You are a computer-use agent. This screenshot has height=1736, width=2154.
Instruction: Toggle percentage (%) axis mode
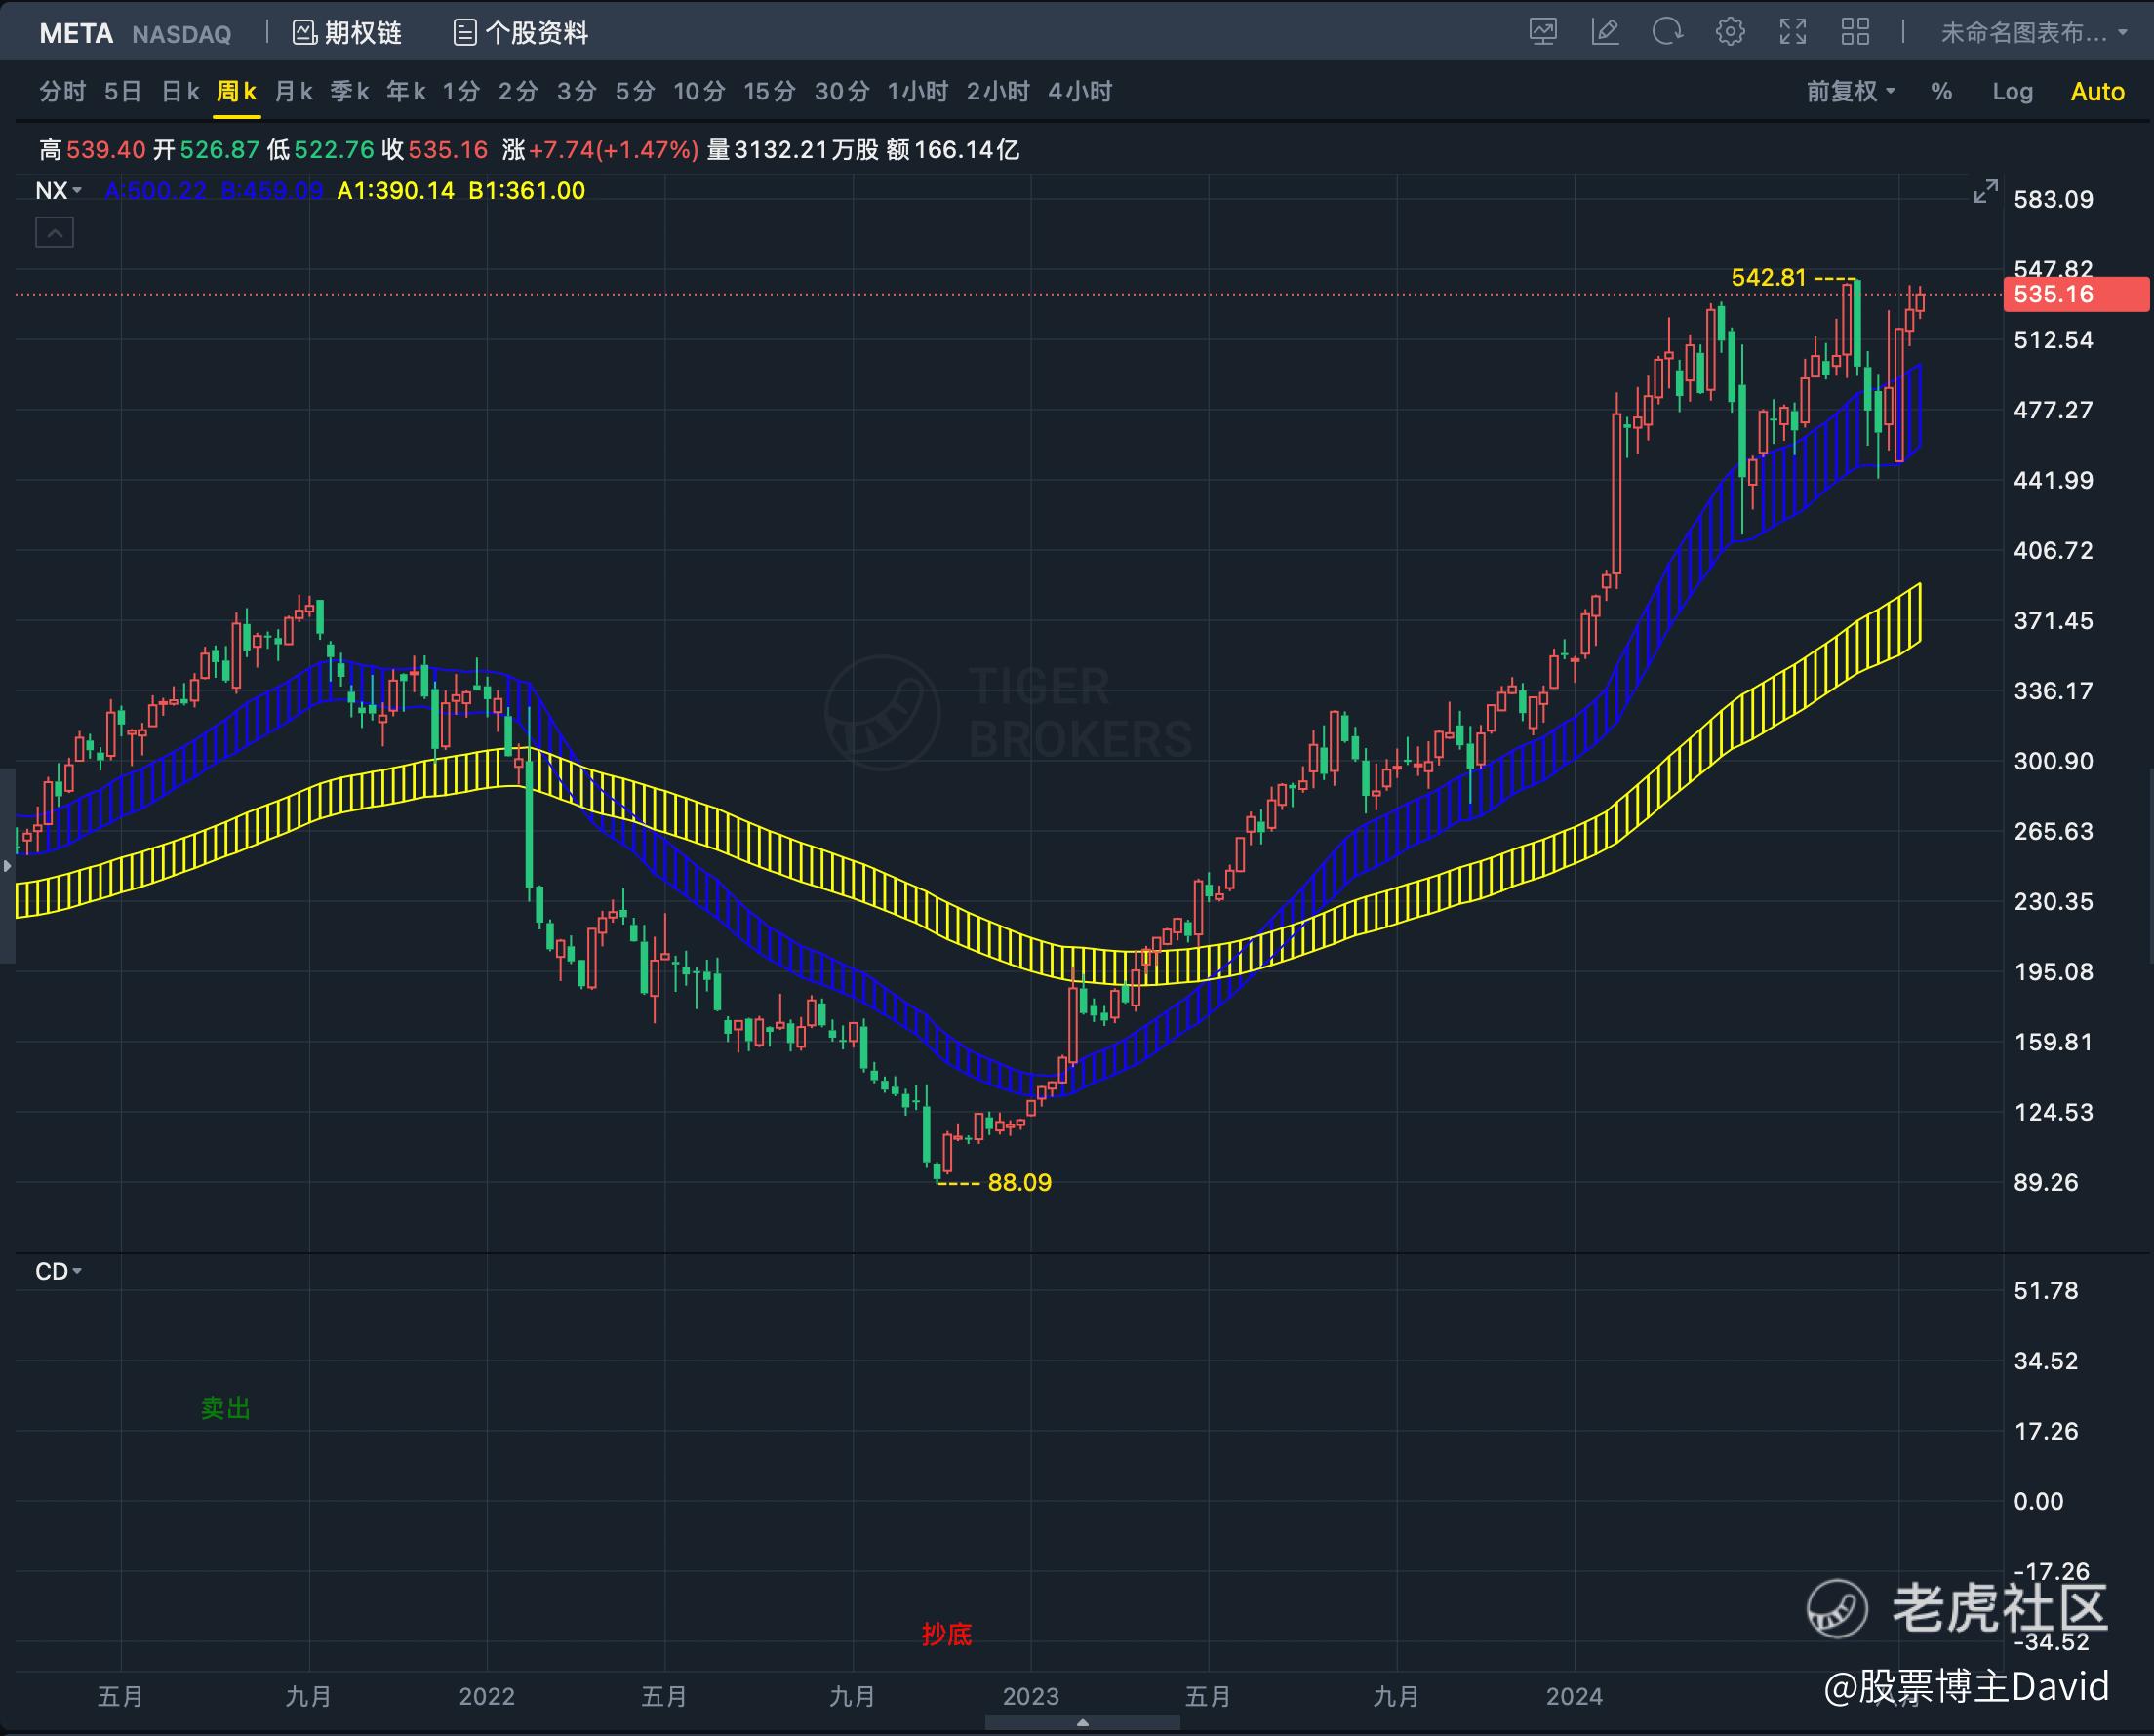(1941, 92)
